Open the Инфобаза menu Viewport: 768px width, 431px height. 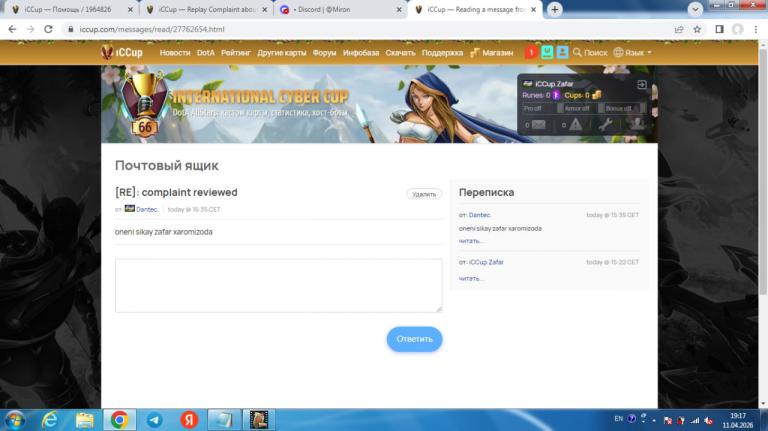pyautogui.click(x=361, y=52)
